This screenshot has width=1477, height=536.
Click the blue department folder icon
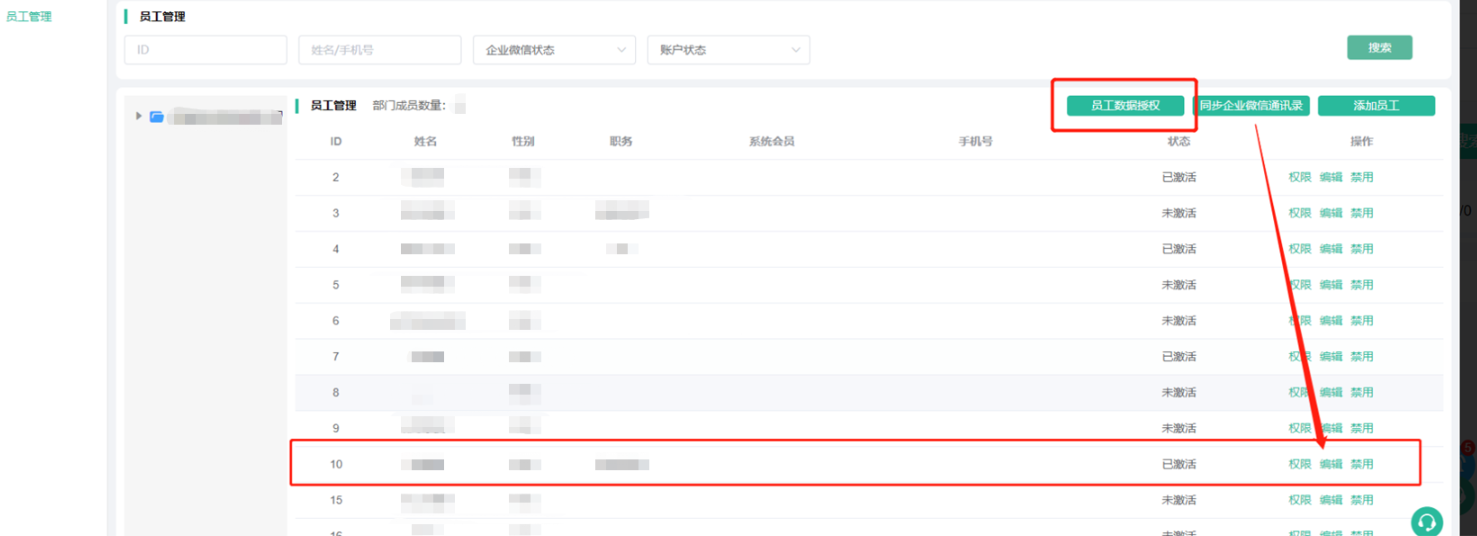tap(157, 117)
